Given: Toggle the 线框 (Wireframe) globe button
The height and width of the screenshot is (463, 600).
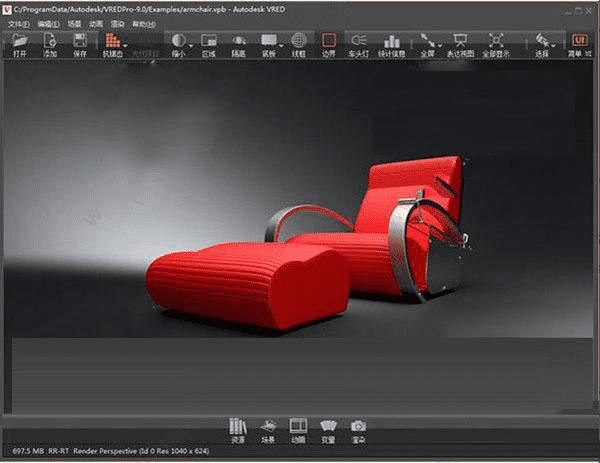Looking at the screenshot, I should click(x=298, y=42).
